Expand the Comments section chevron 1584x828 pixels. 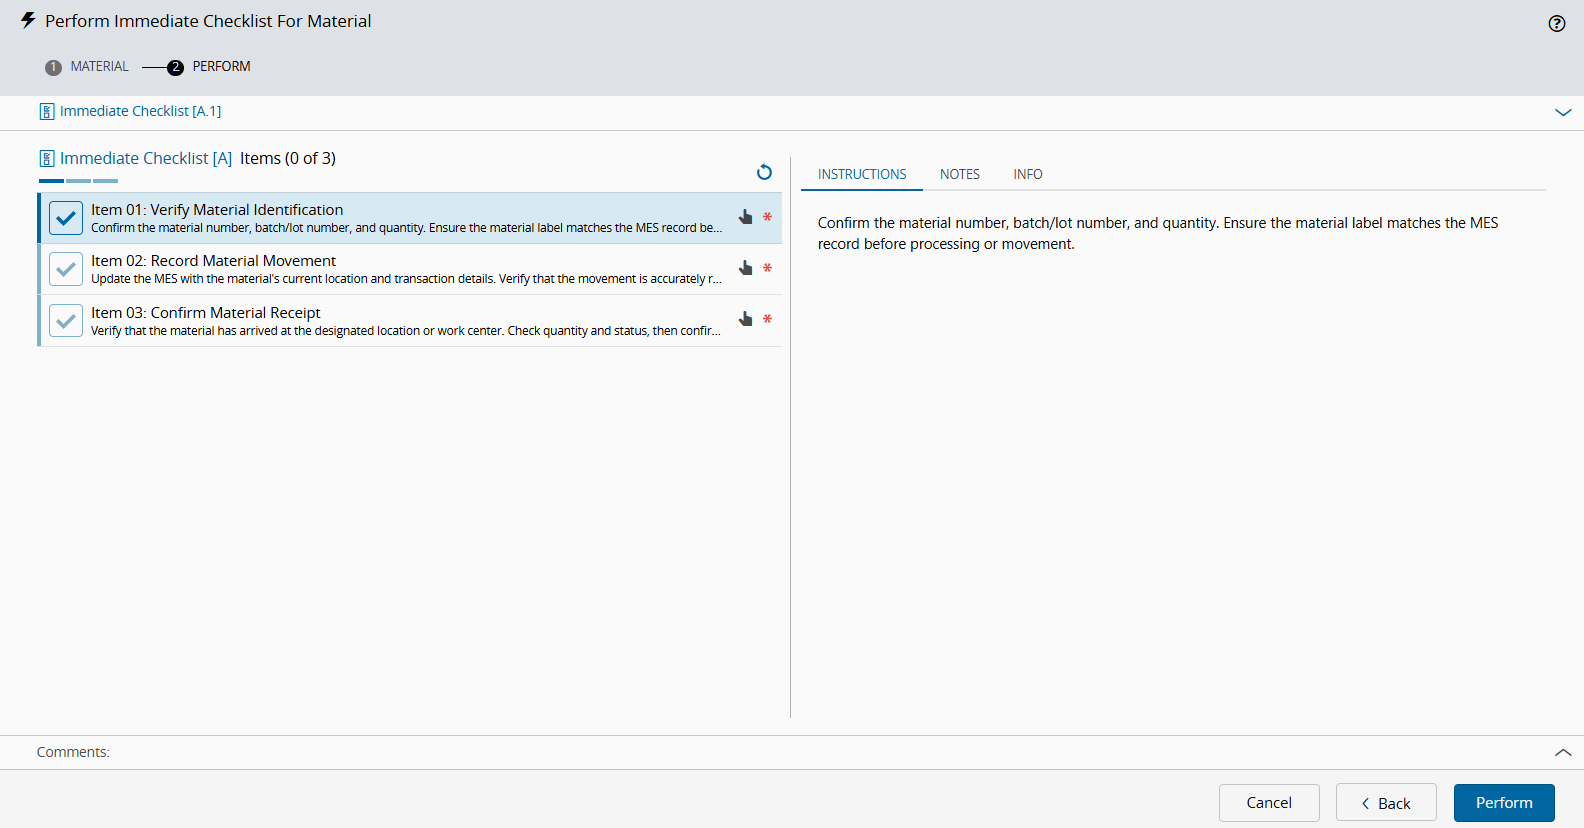pos(1563,752)
